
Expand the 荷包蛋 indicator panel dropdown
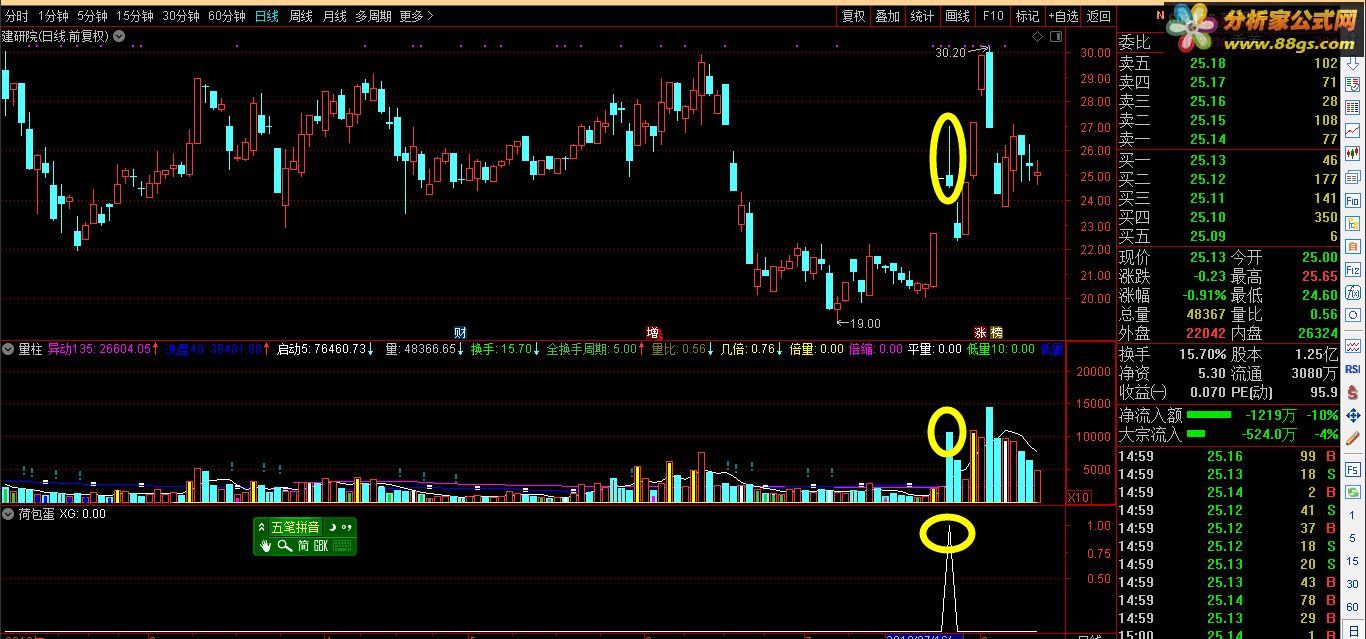click(8, 513)
